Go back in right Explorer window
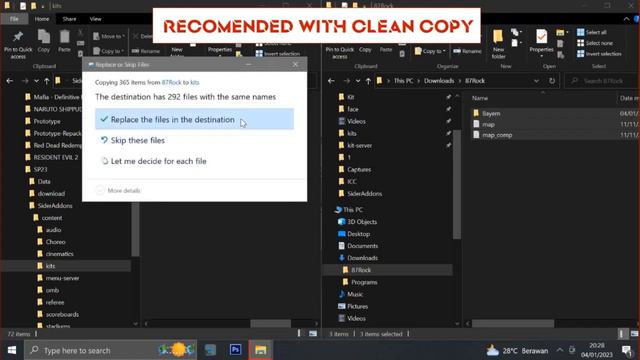Screen dimensions: 640x360 pyautogui.click(x=331, y=81)
